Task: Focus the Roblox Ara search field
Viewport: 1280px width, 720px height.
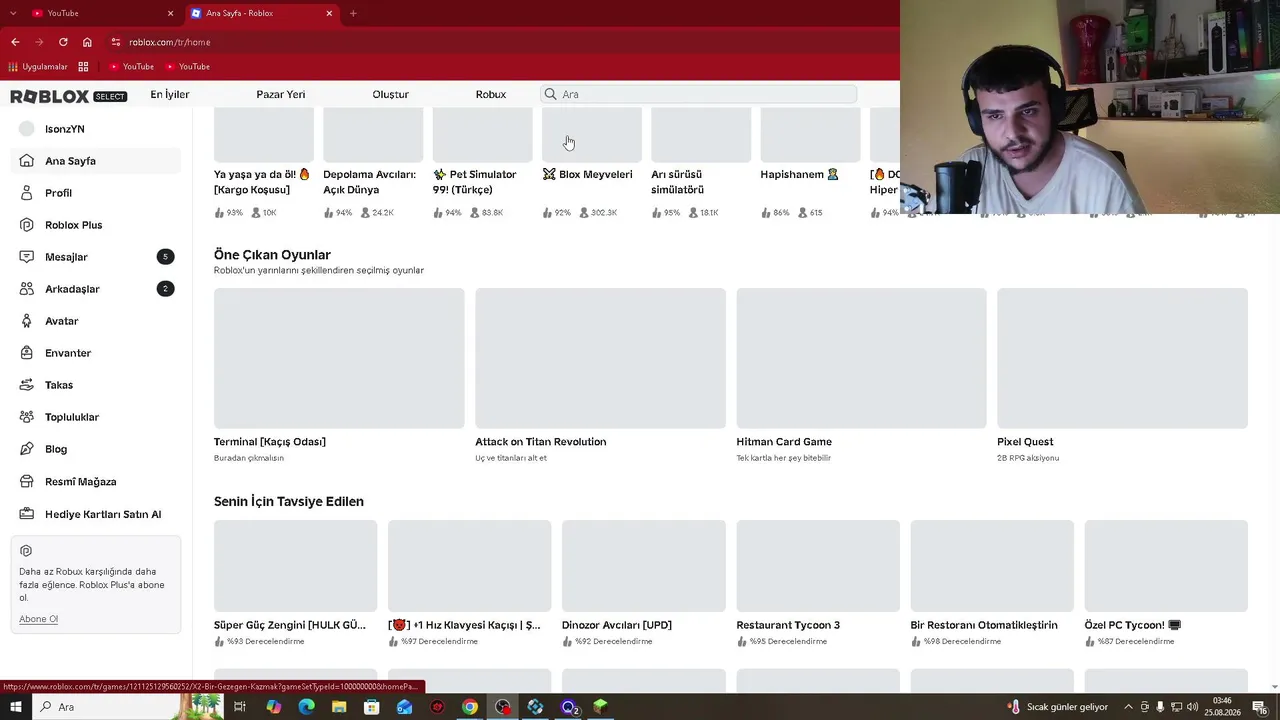Action: [x=700, y=94]
